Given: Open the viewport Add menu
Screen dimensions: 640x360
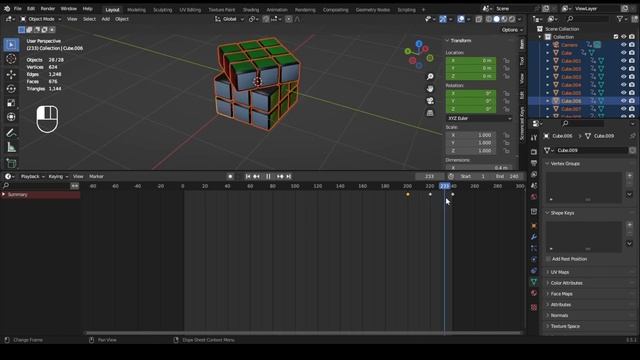Looking at the screenshot, I should (105, 19).
